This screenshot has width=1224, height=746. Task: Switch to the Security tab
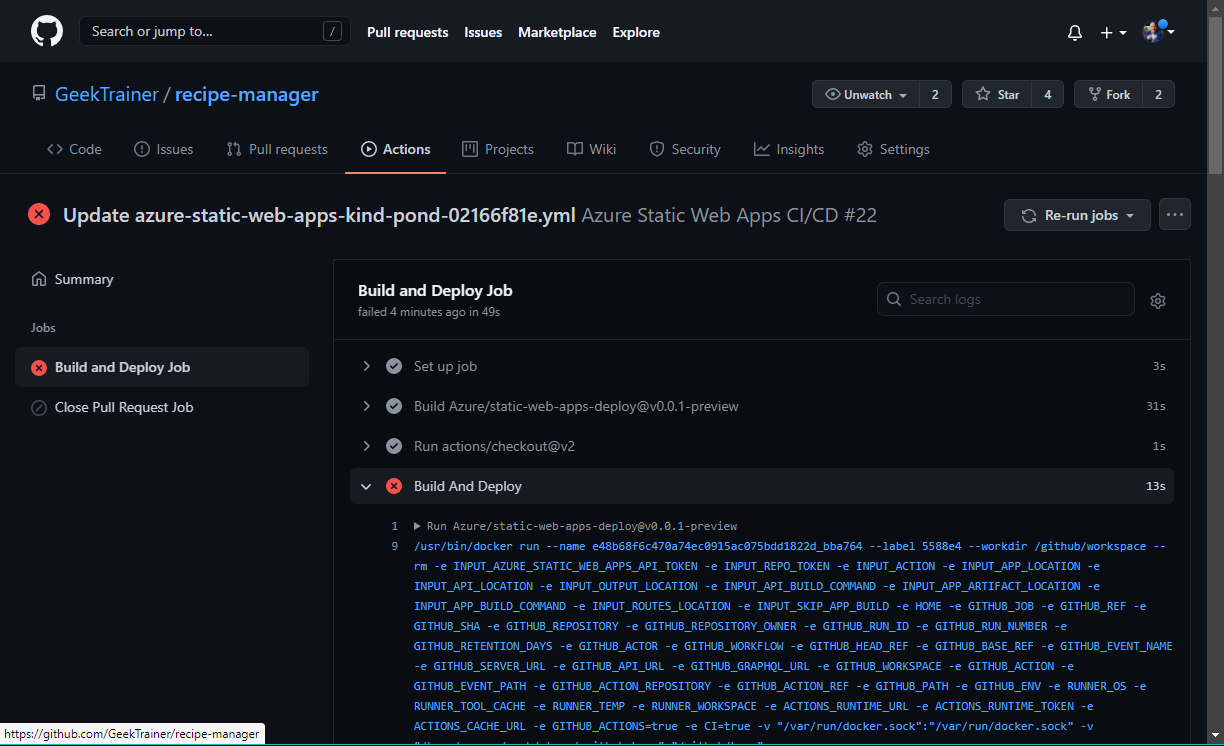[685, 148]
